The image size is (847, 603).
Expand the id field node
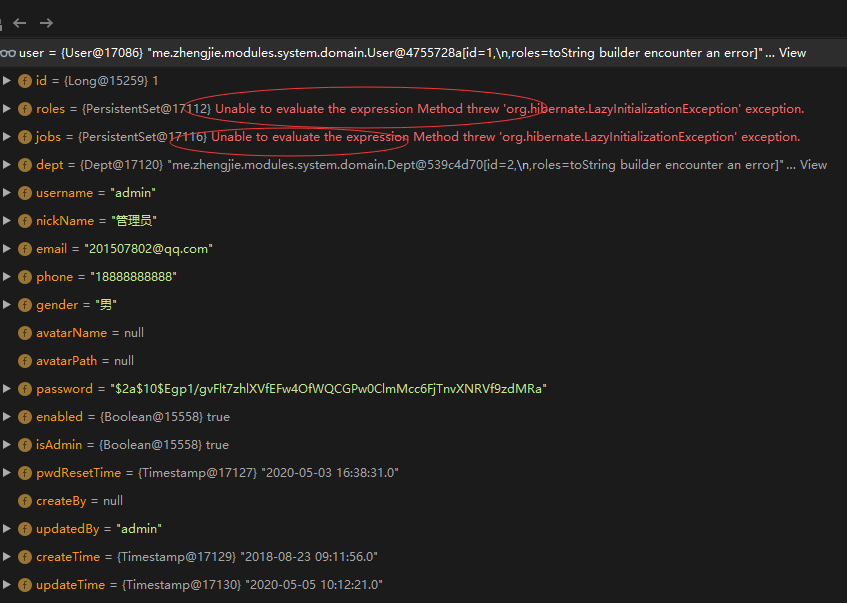[x=6, y=81]
